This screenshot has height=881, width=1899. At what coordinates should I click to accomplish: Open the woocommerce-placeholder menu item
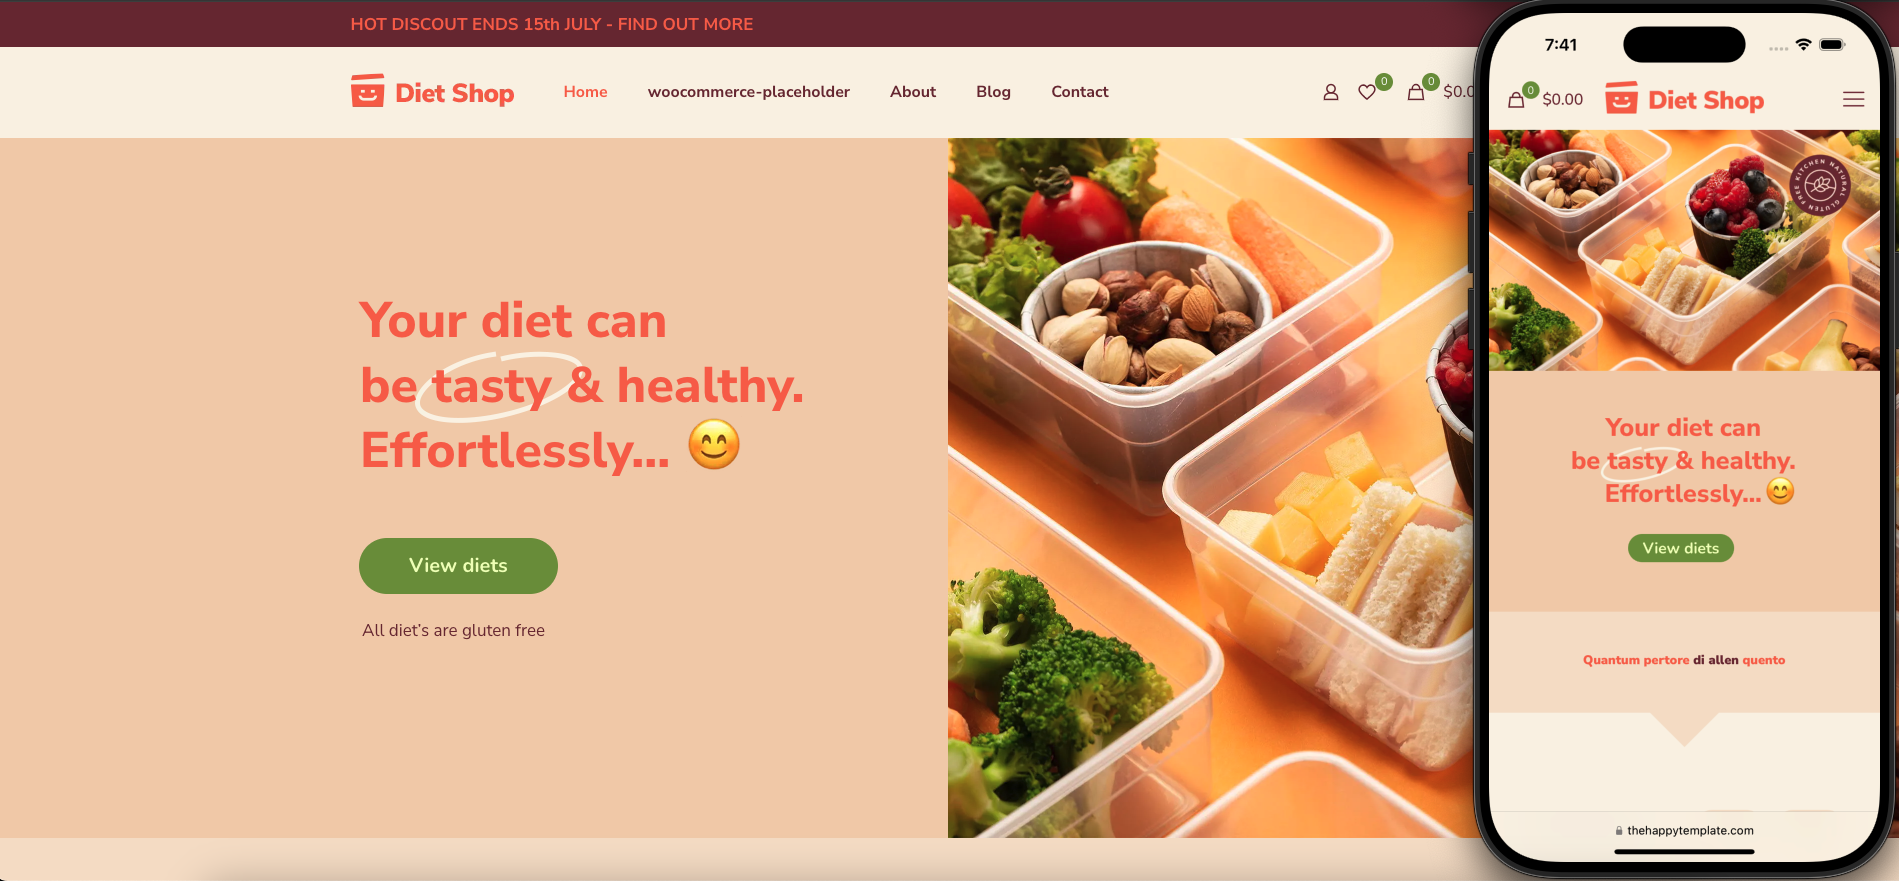coord(748,92)
